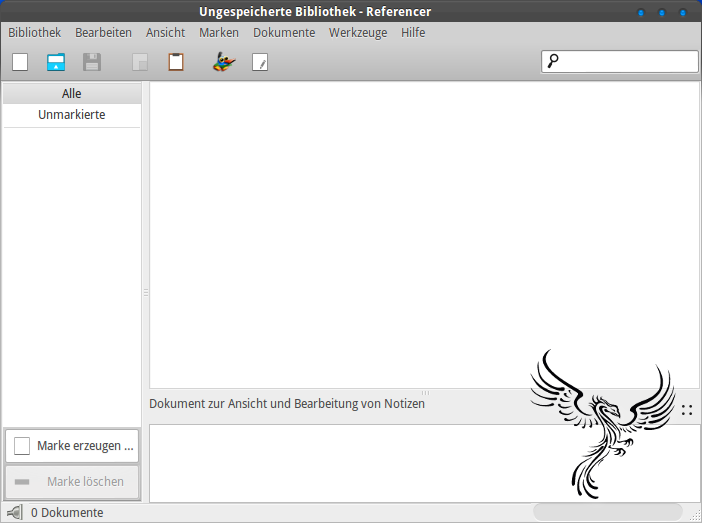Click the floppy disk save icon
The image size is (702, 523).
coord(92,62)
